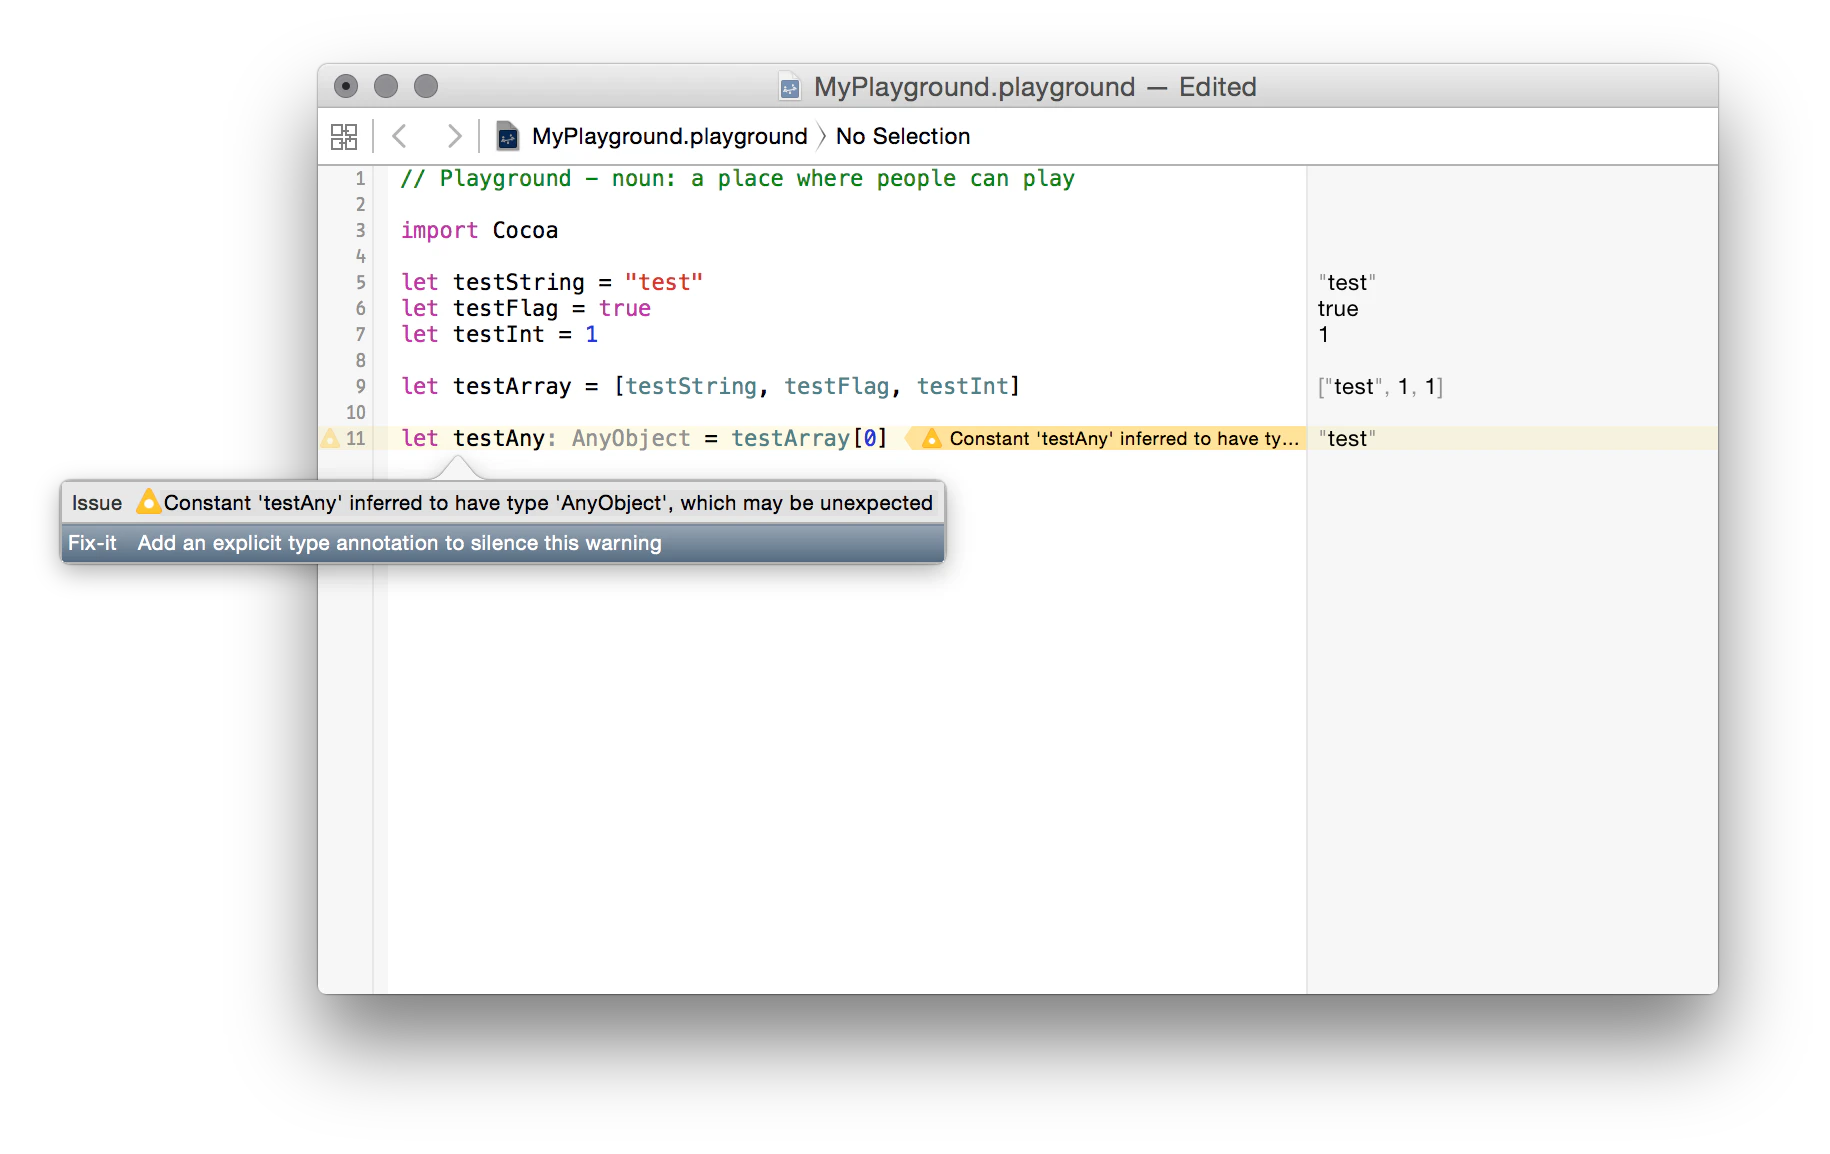Click testInt in its line 7 declaration

click(x=499, y=335)
